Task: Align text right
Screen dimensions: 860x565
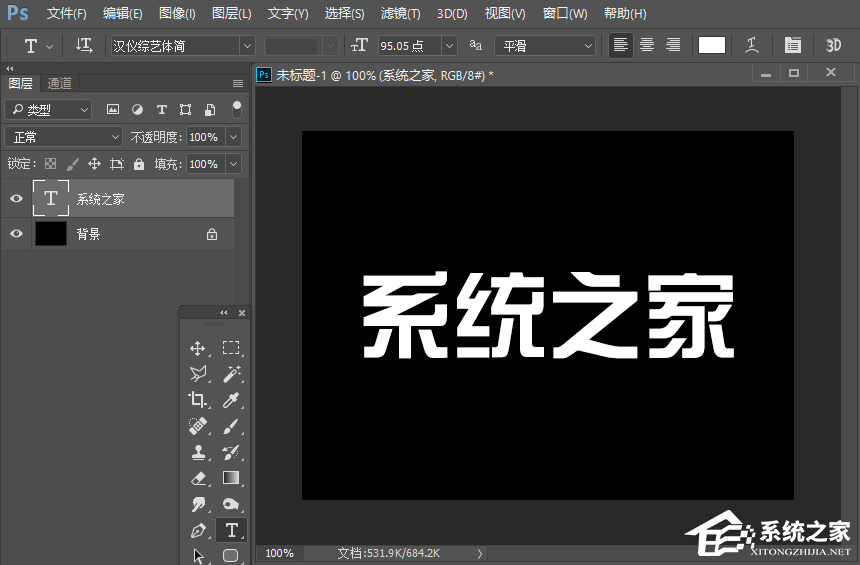Action: (673, 45)
